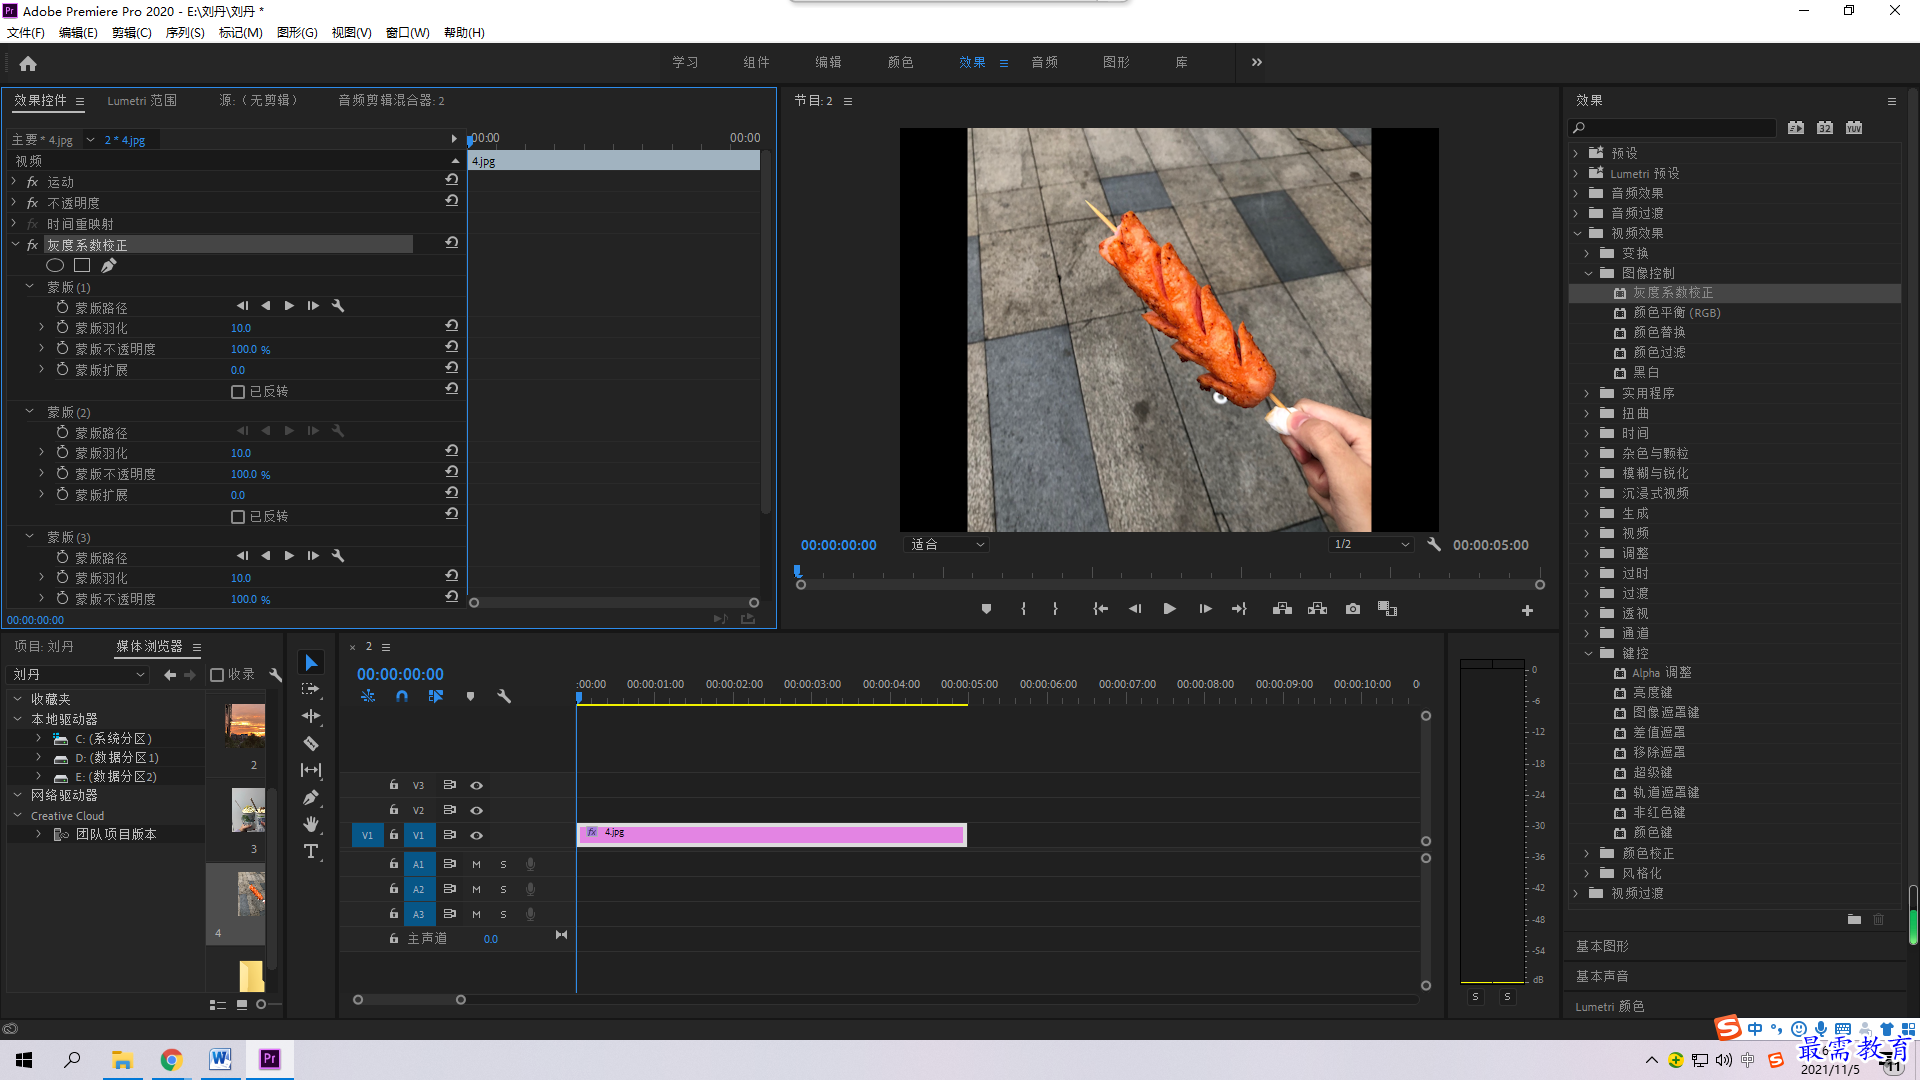The width and height of the screenshot is (1920, 1080).
Task: Toggle V3 track visibility eye
Action: point(477,786)
